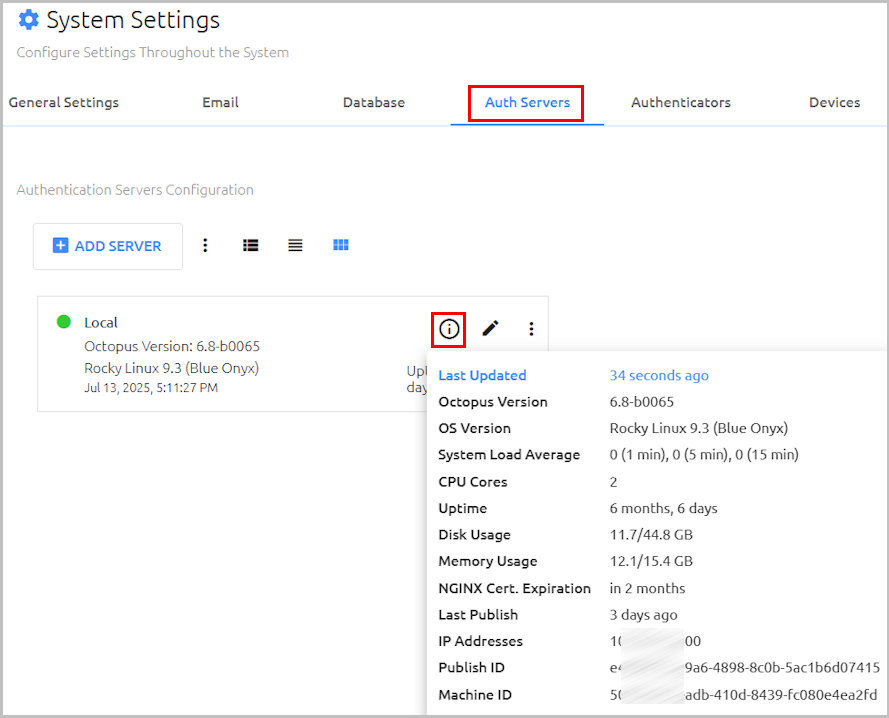Open the toolbar three-dot options menu

205,246
